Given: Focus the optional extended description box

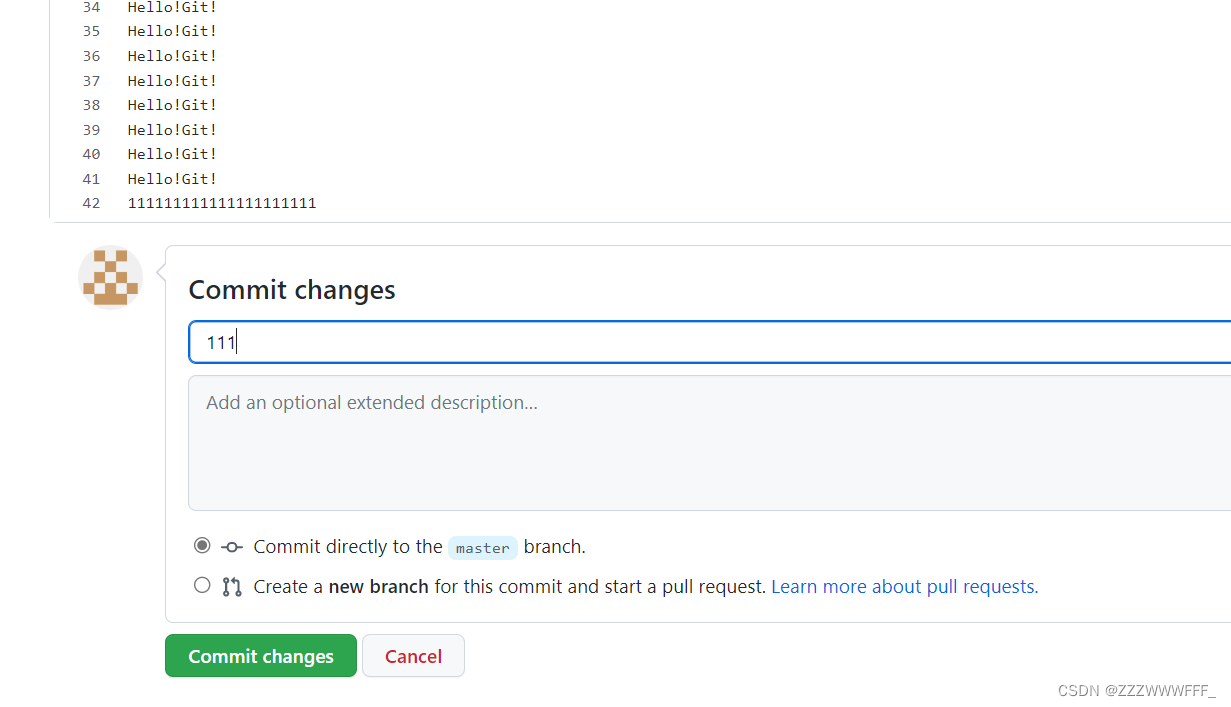Looking at the screenshot, I should tap(710, 443).
